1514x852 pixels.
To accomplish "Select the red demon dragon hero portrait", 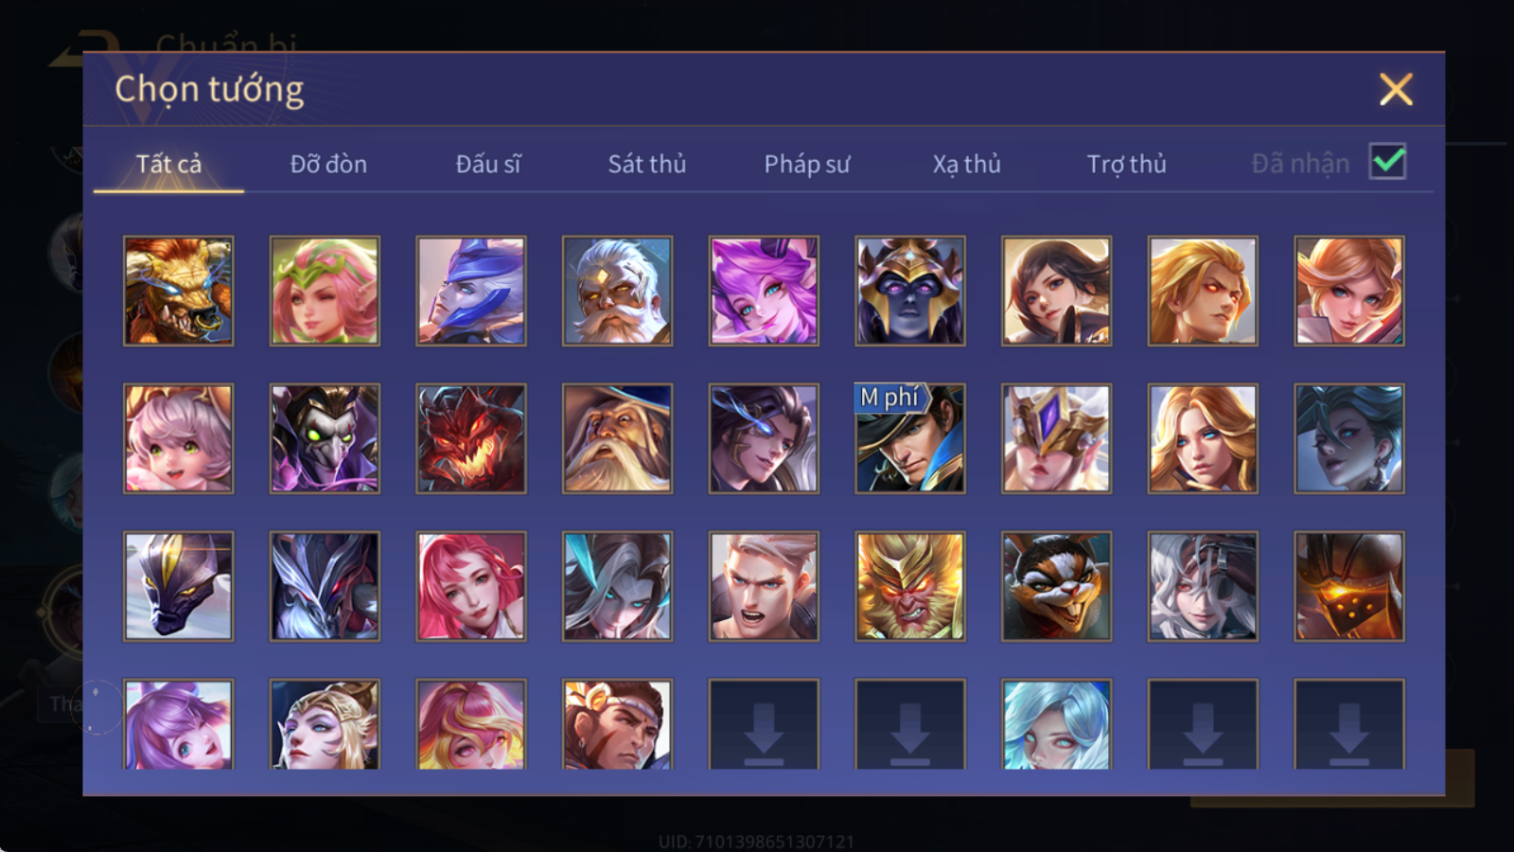I will [471, 438].
